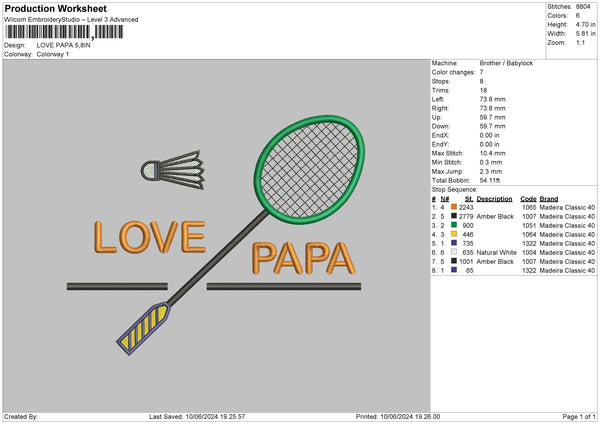Click the Zoom value 1:1
Viewport: 600px width, 424px height.
point(580,42)
